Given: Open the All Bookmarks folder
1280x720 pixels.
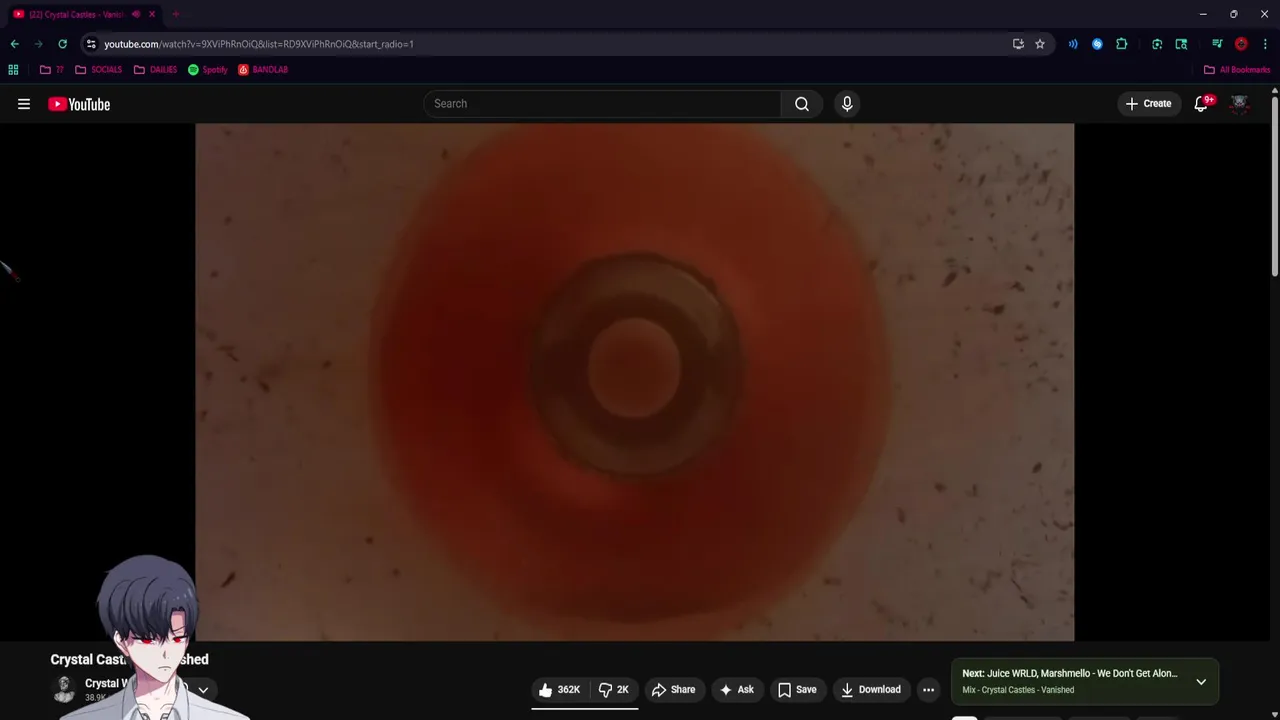Looking at the screenshot, I should coord(1237,70).
